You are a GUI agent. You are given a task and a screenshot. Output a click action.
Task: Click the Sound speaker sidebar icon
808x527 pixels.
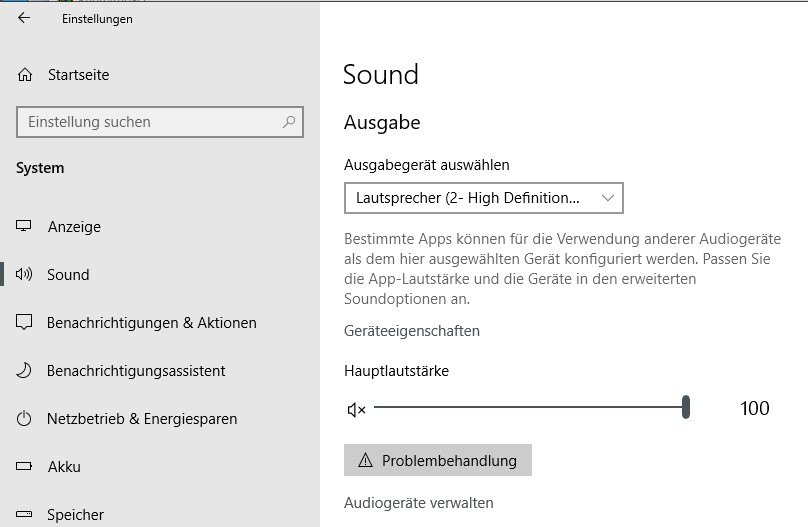(x=24, y=274)
